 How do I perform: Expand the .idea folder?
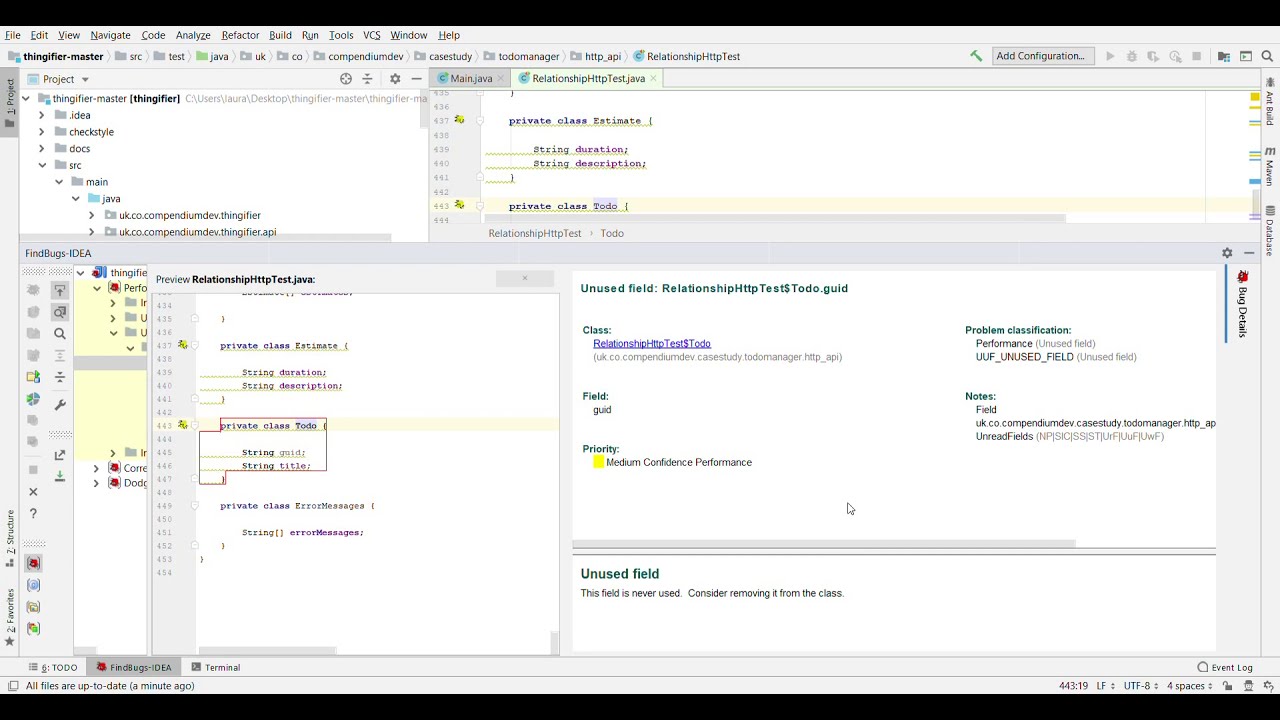point(42,115)
